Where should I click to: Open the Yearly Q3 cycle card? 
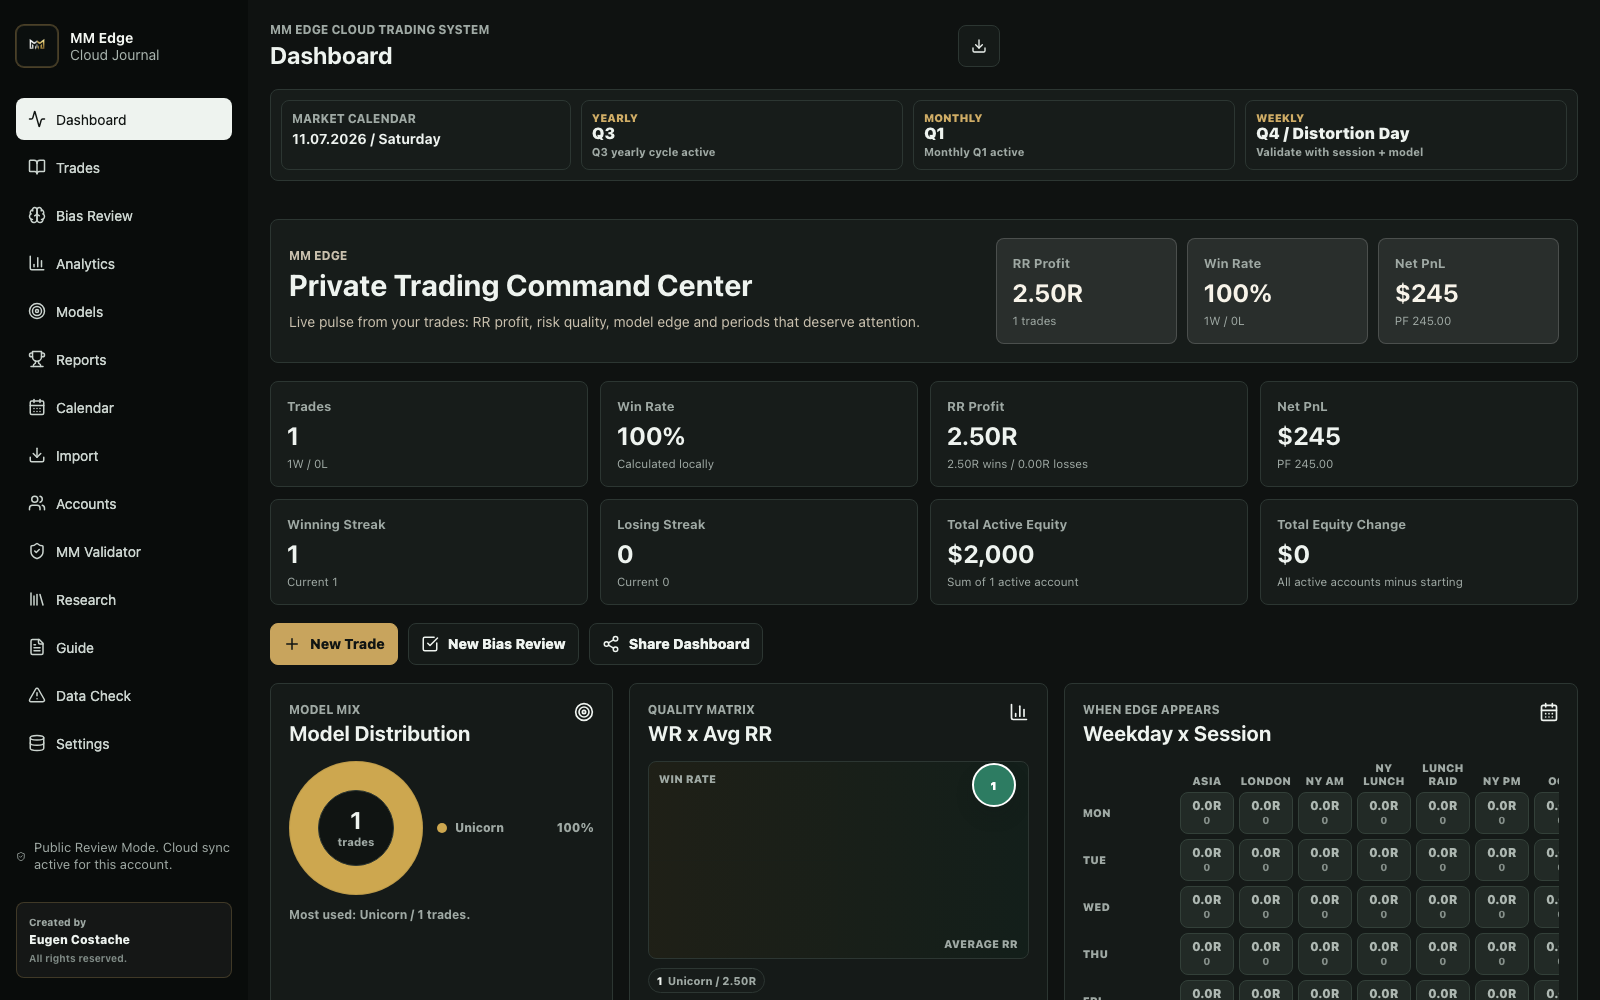[742, 135]
